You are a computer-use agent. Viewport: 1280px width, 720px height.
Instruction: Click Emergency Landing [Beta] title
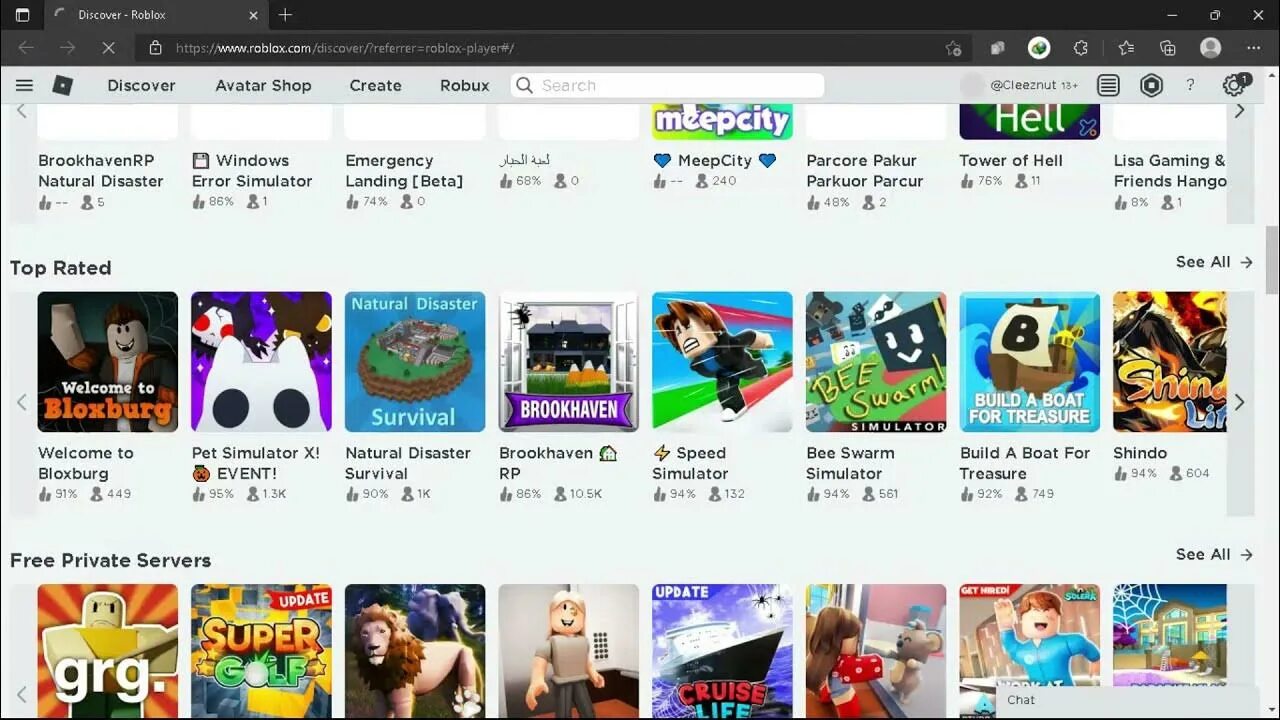[x=404, y=171]
